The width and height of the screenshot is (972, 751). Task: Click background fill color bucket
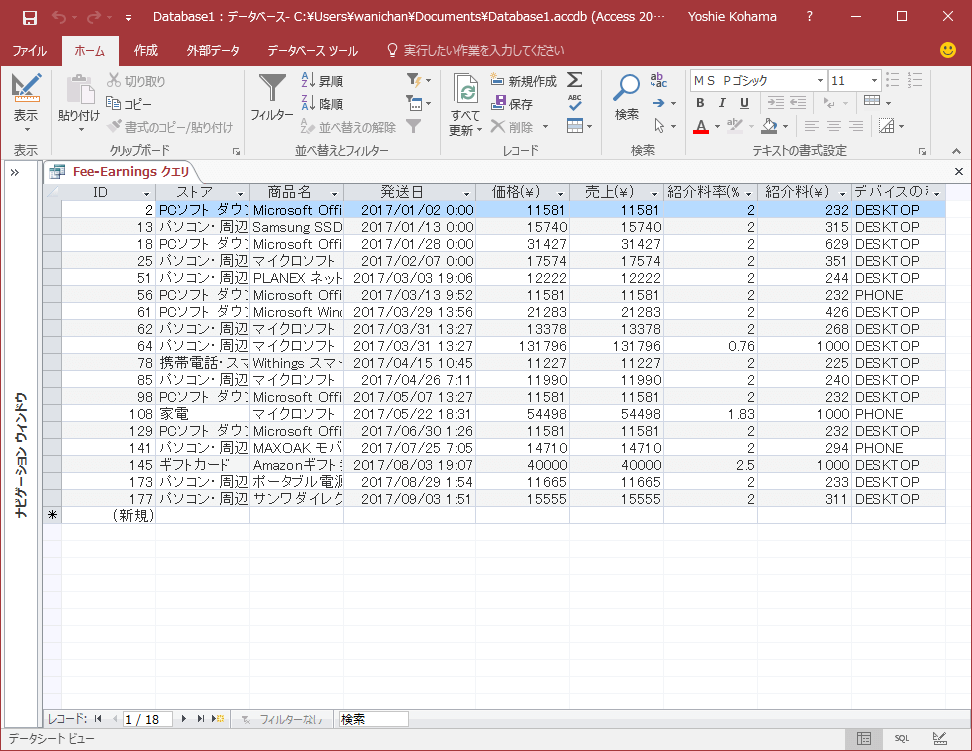(x=769, y=127)
